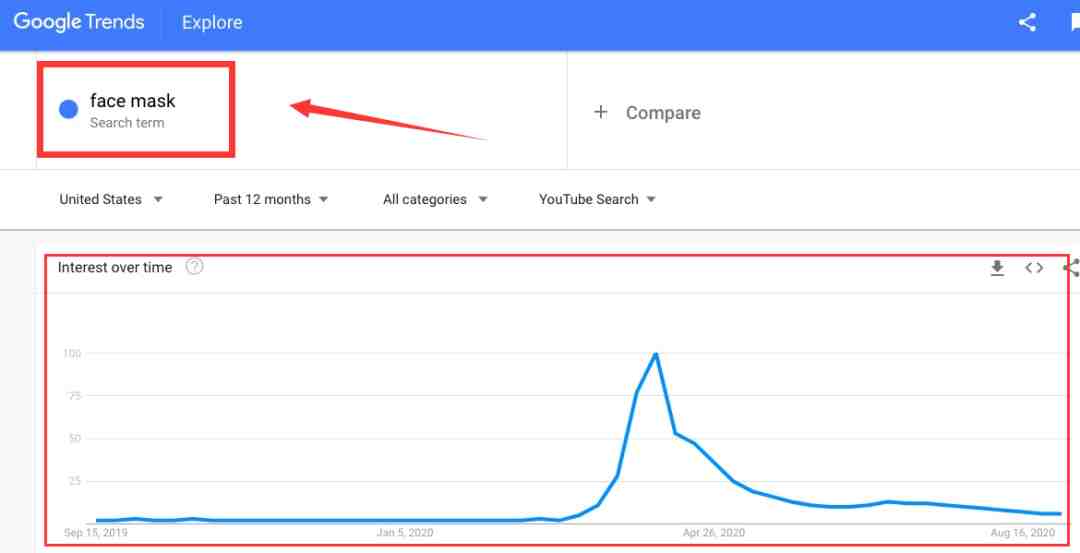Open the Google Trends logo home link
The image size is (1080, 553).
tap(79, 22)
